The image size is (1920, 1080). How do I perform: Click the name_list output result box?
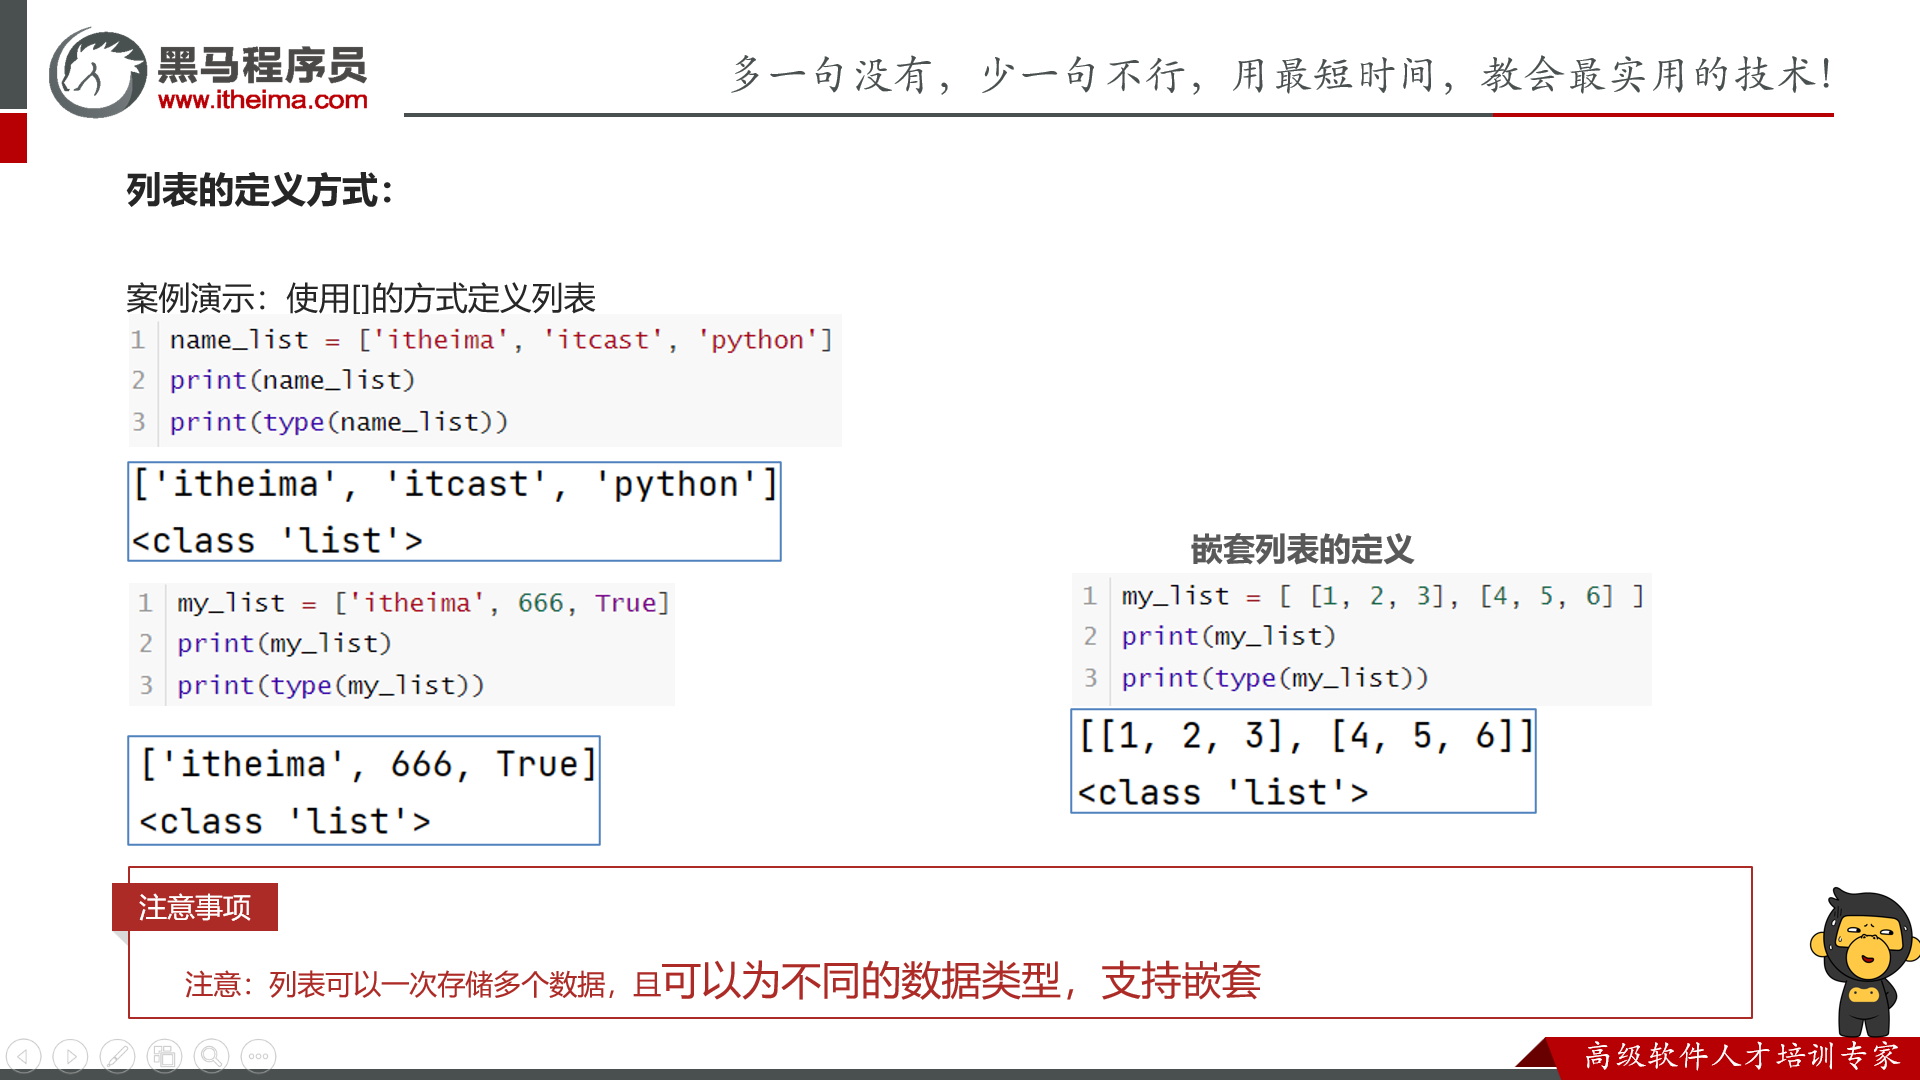click(454, 511)
